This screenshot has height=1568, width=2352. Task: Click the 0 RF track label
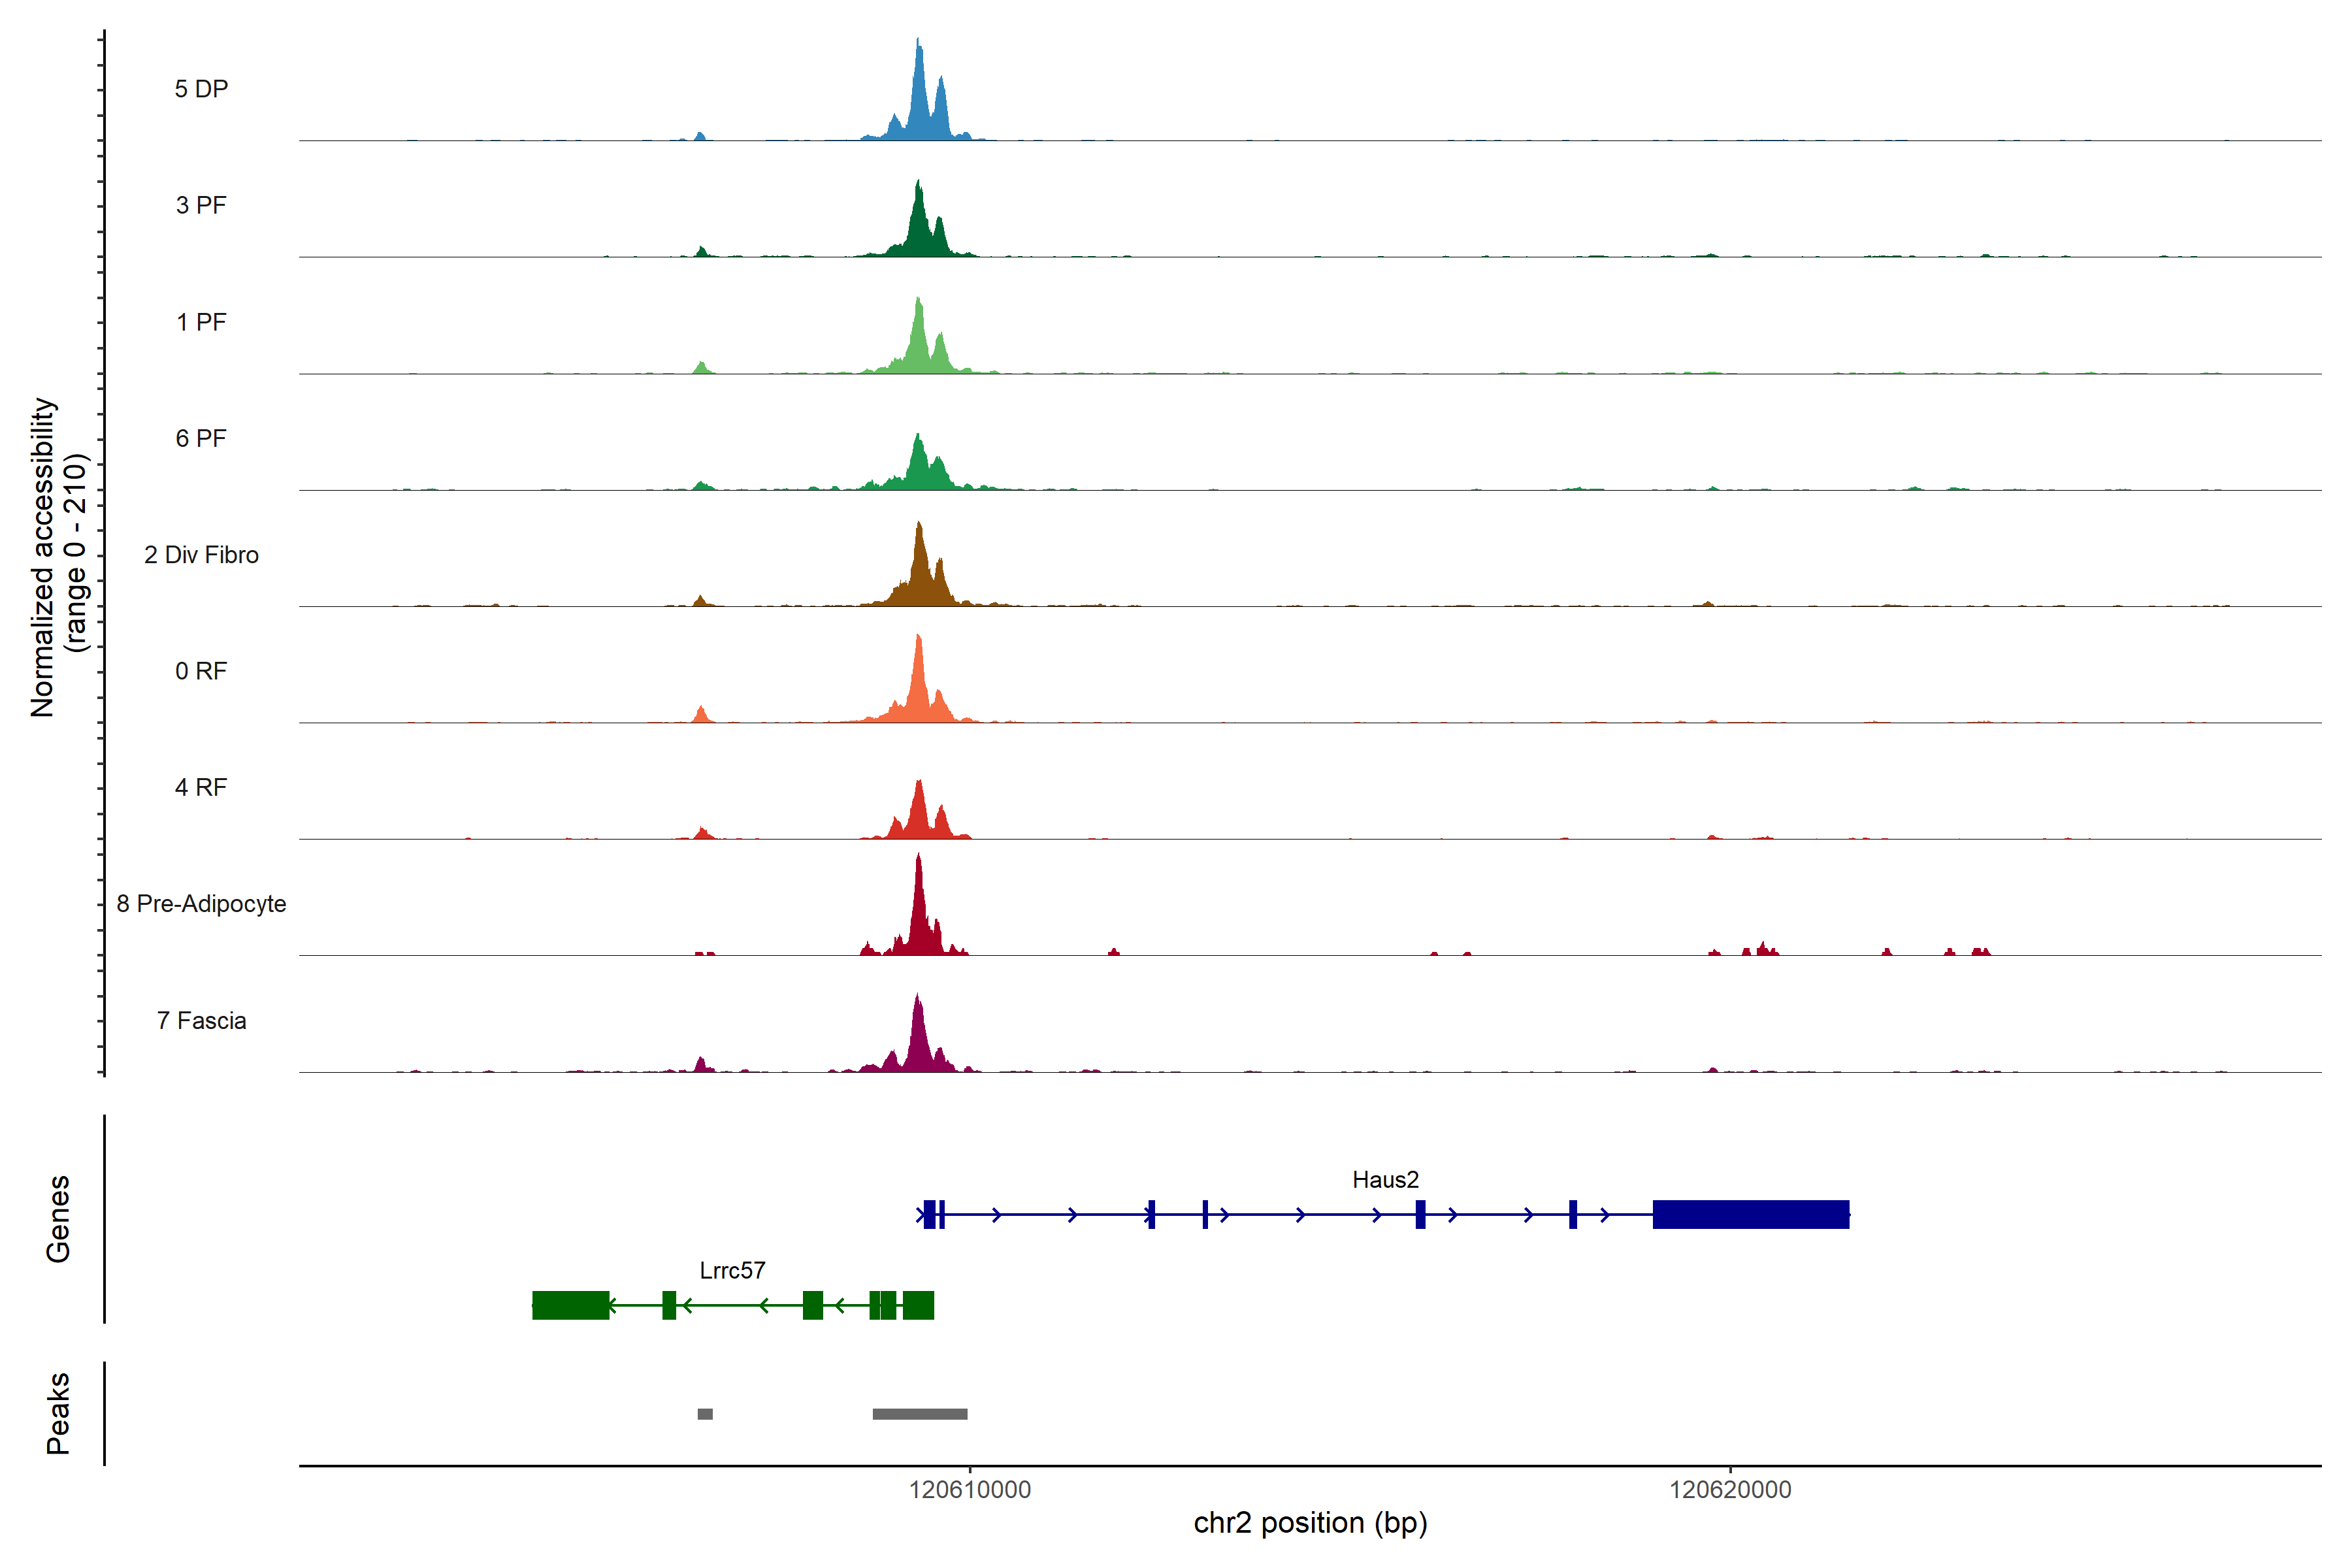201,671
